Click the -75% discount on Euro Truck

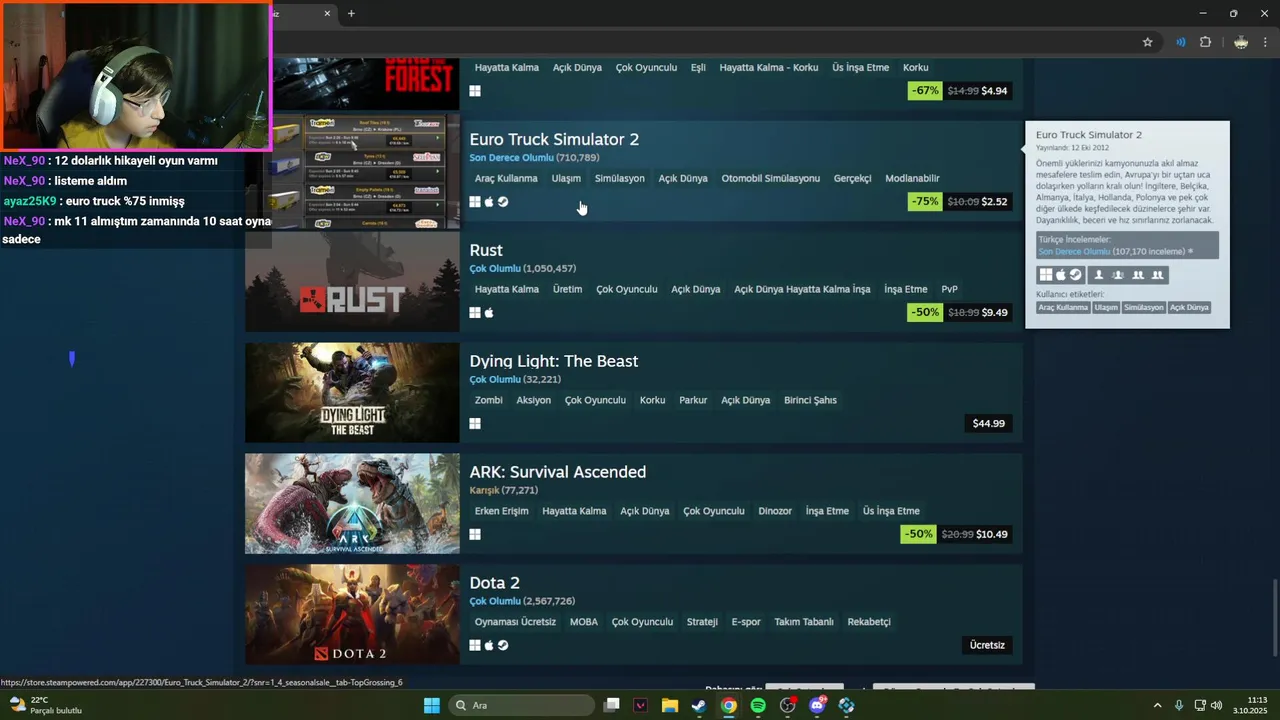coord(925,201)
